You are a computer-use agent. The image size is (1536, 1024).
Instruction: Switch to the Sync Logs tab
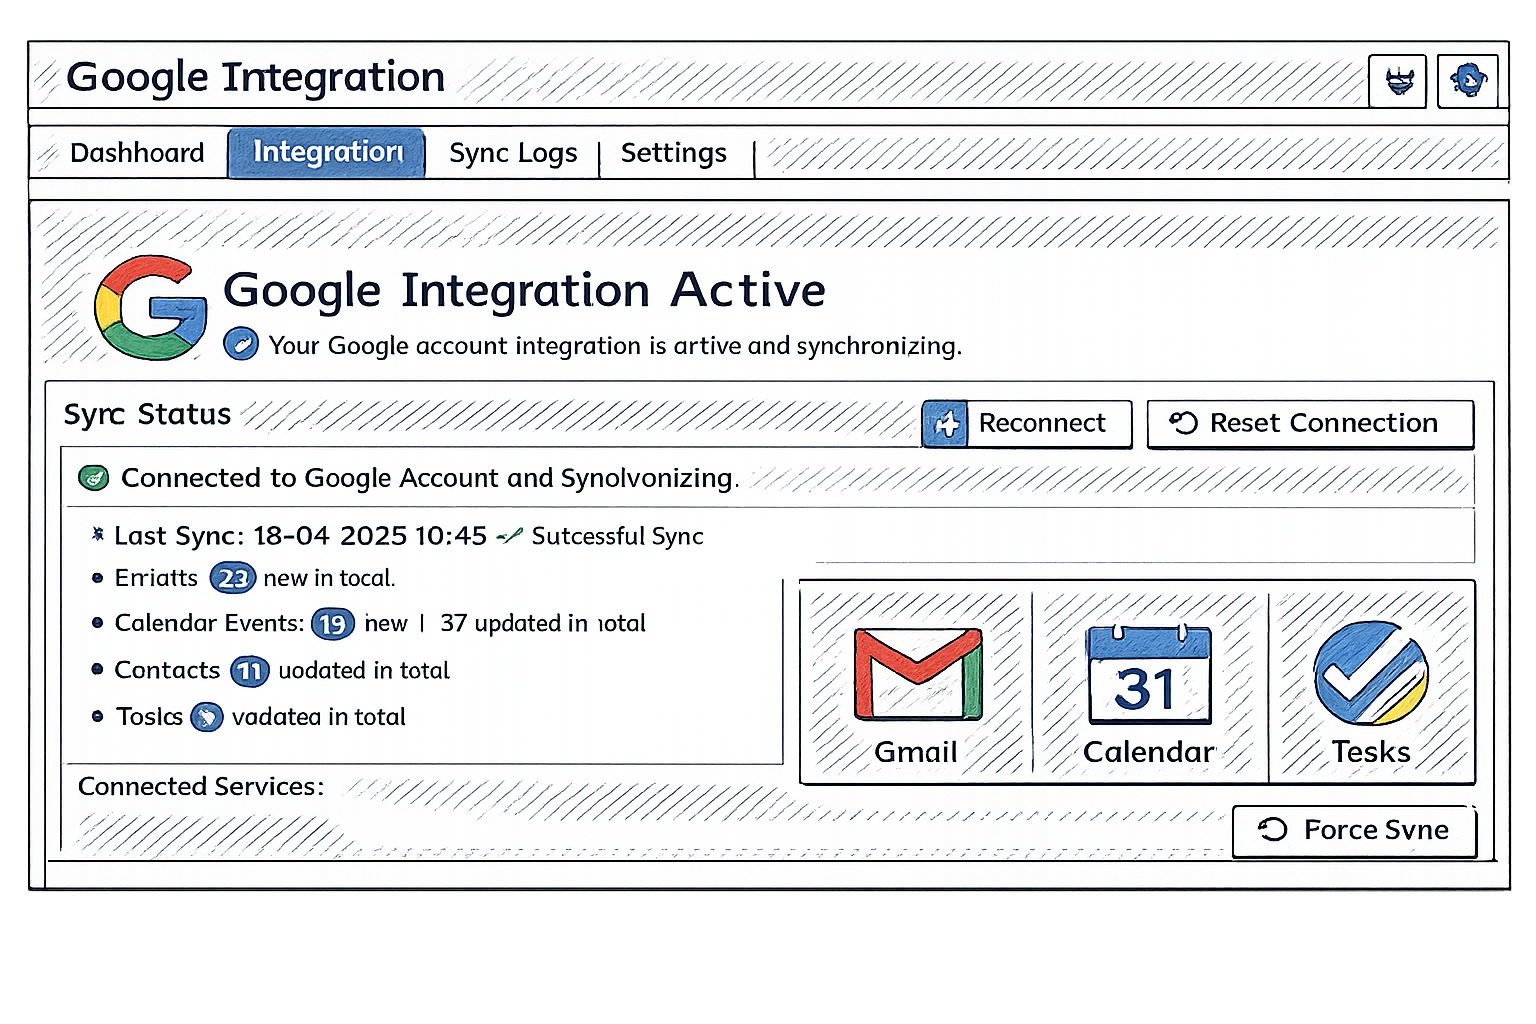[513, 153]
